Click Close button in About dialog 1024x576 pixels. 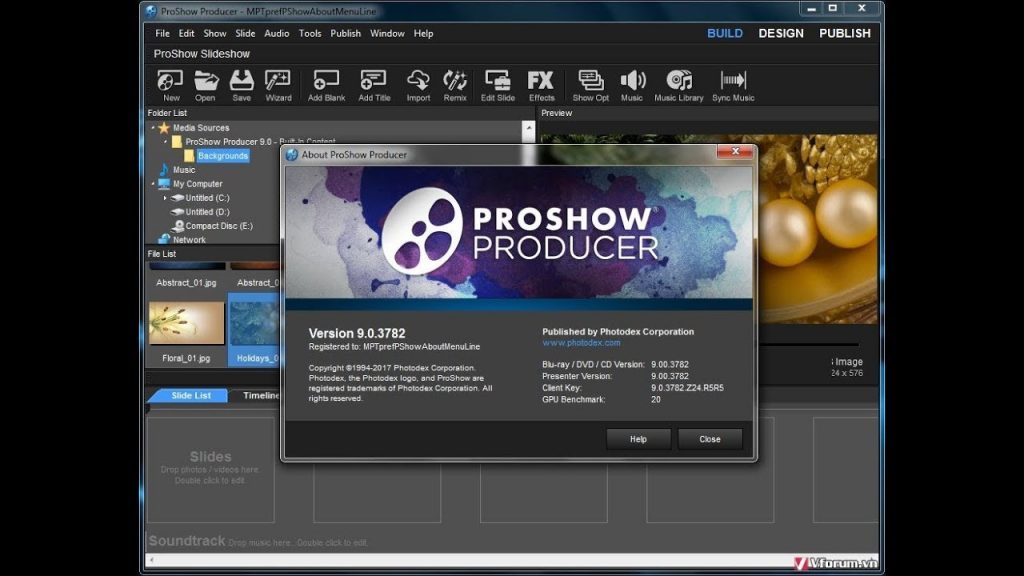click(710, 439)
